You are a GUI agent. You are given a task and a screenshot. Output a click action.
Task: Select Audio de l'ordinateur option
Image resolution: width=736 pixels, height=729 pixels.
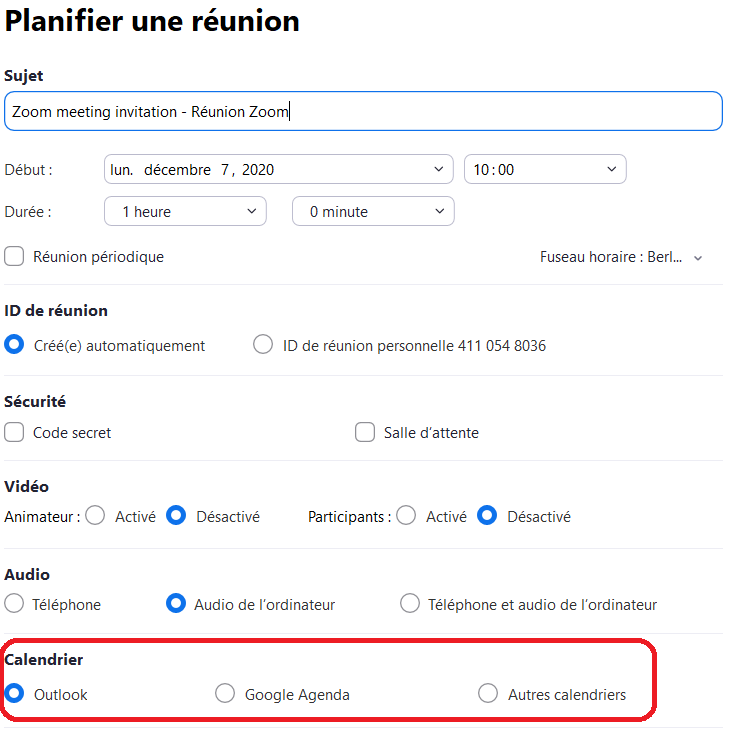click(x=176, y=604)
